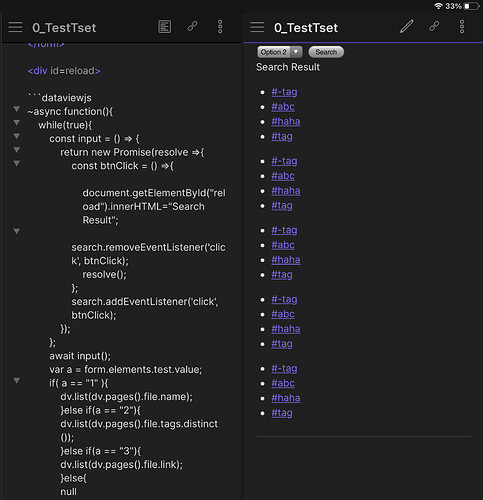Open #tag link in second list

point(282,206)
